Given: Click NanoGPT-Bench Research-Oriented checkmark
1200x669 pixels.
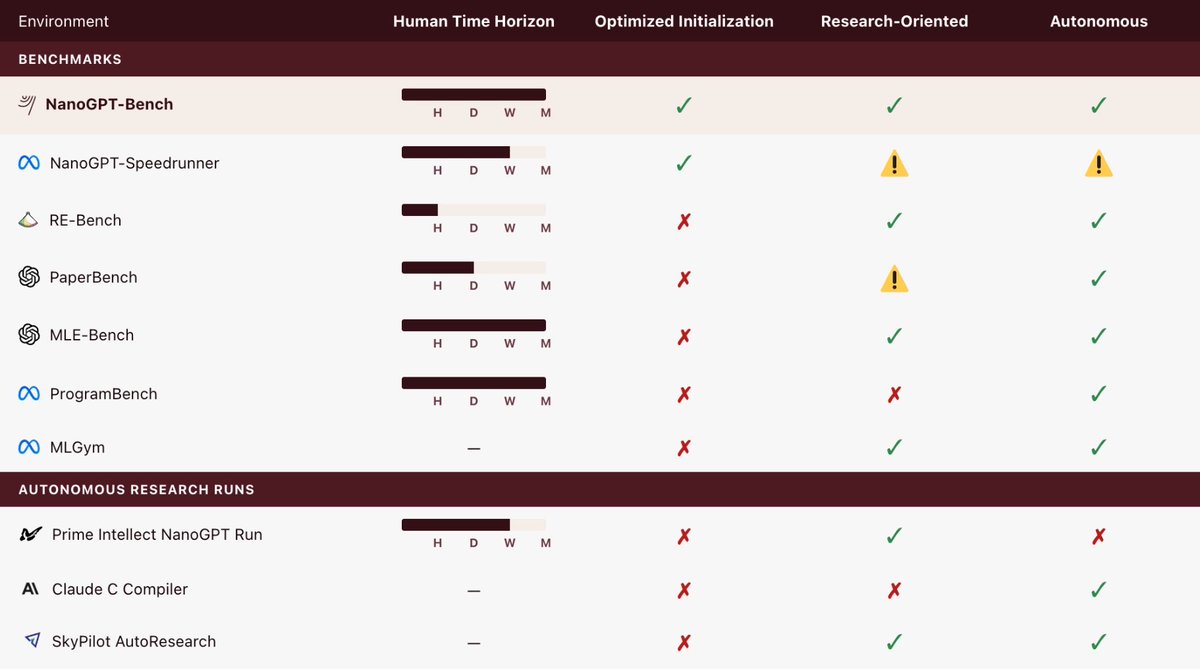Looking at the screenshot, I should coord(894,104).
